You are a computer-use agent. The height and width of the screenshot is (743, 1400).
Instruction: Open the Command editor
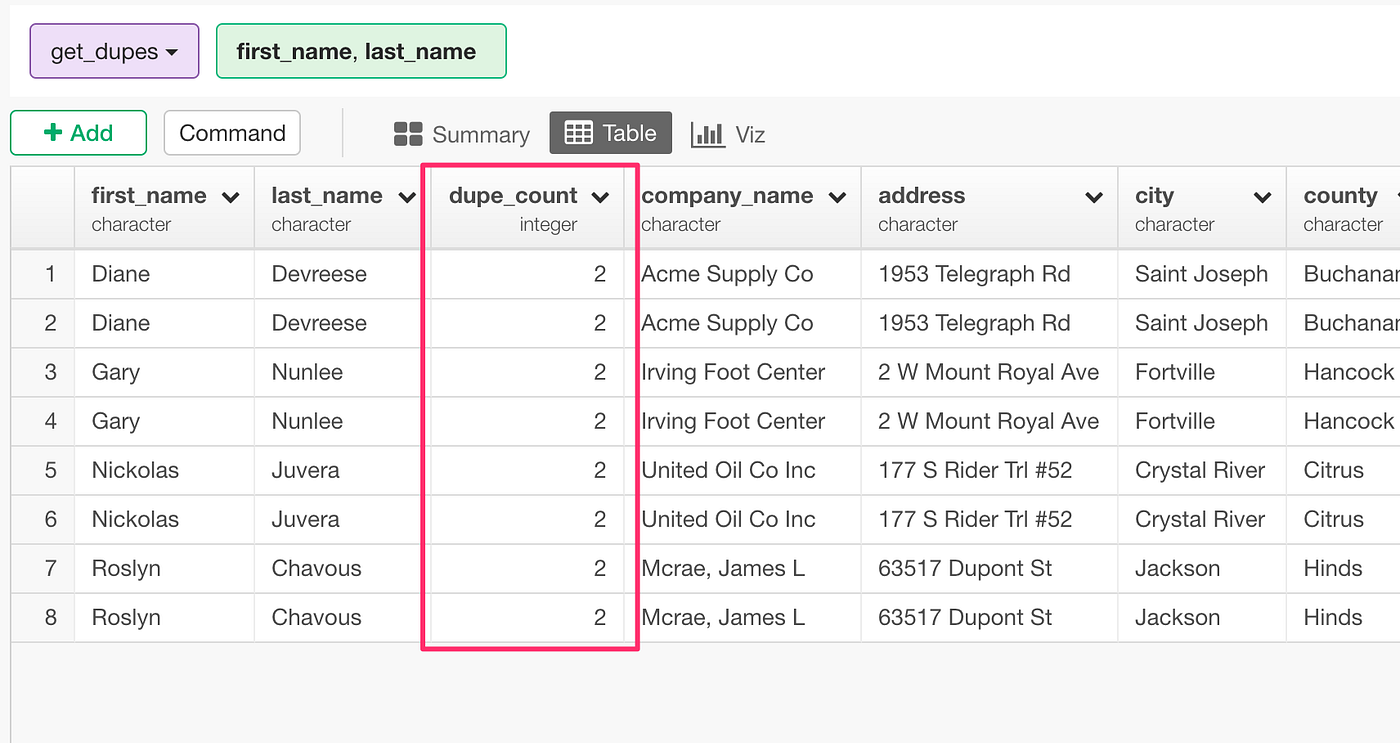[231, 132]
